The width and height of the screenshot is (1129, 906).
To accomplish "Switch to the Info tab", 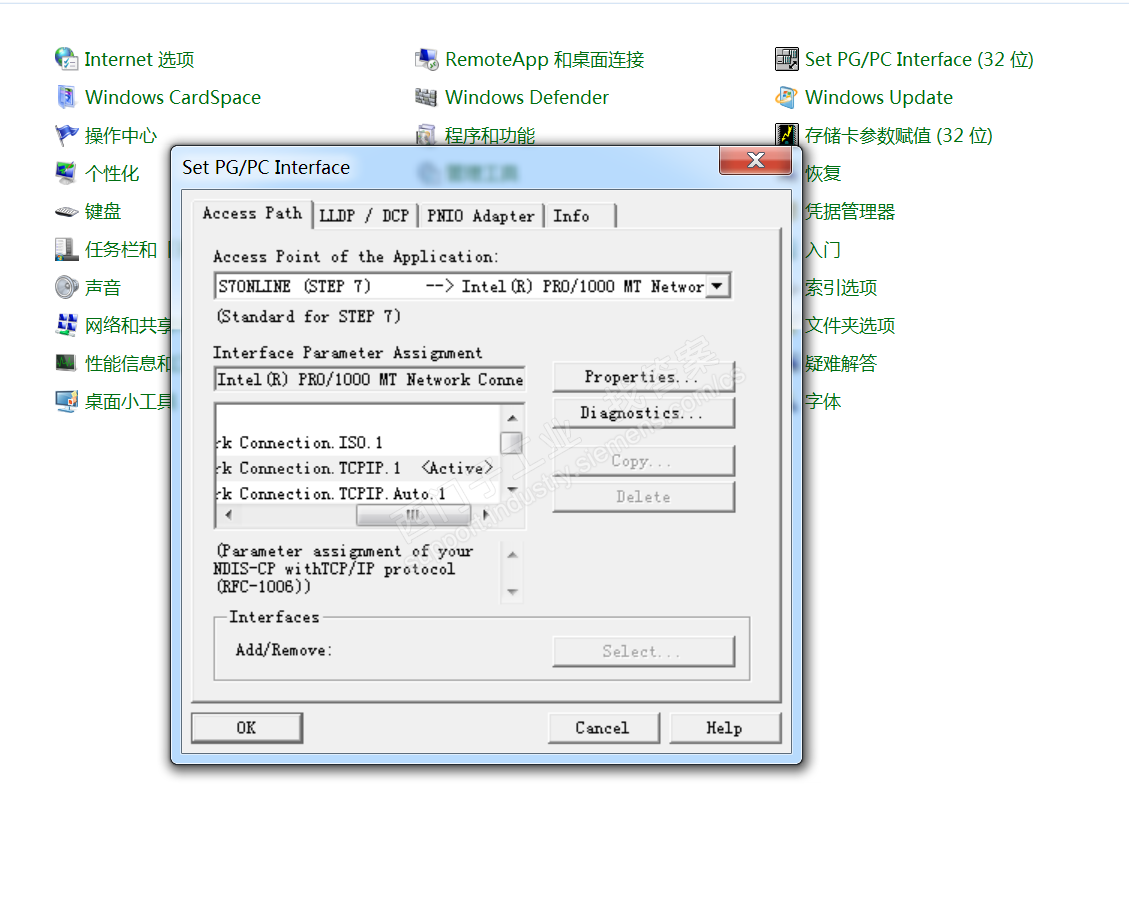I will [x=580, y=216].
